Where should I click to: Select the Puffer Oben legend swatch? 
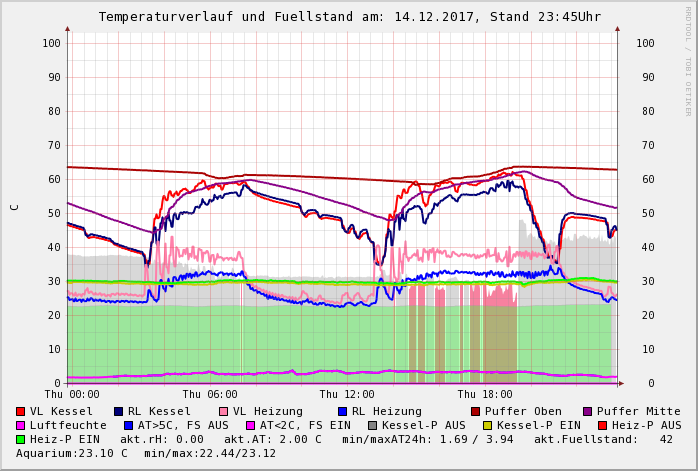(x=476, y=411)
